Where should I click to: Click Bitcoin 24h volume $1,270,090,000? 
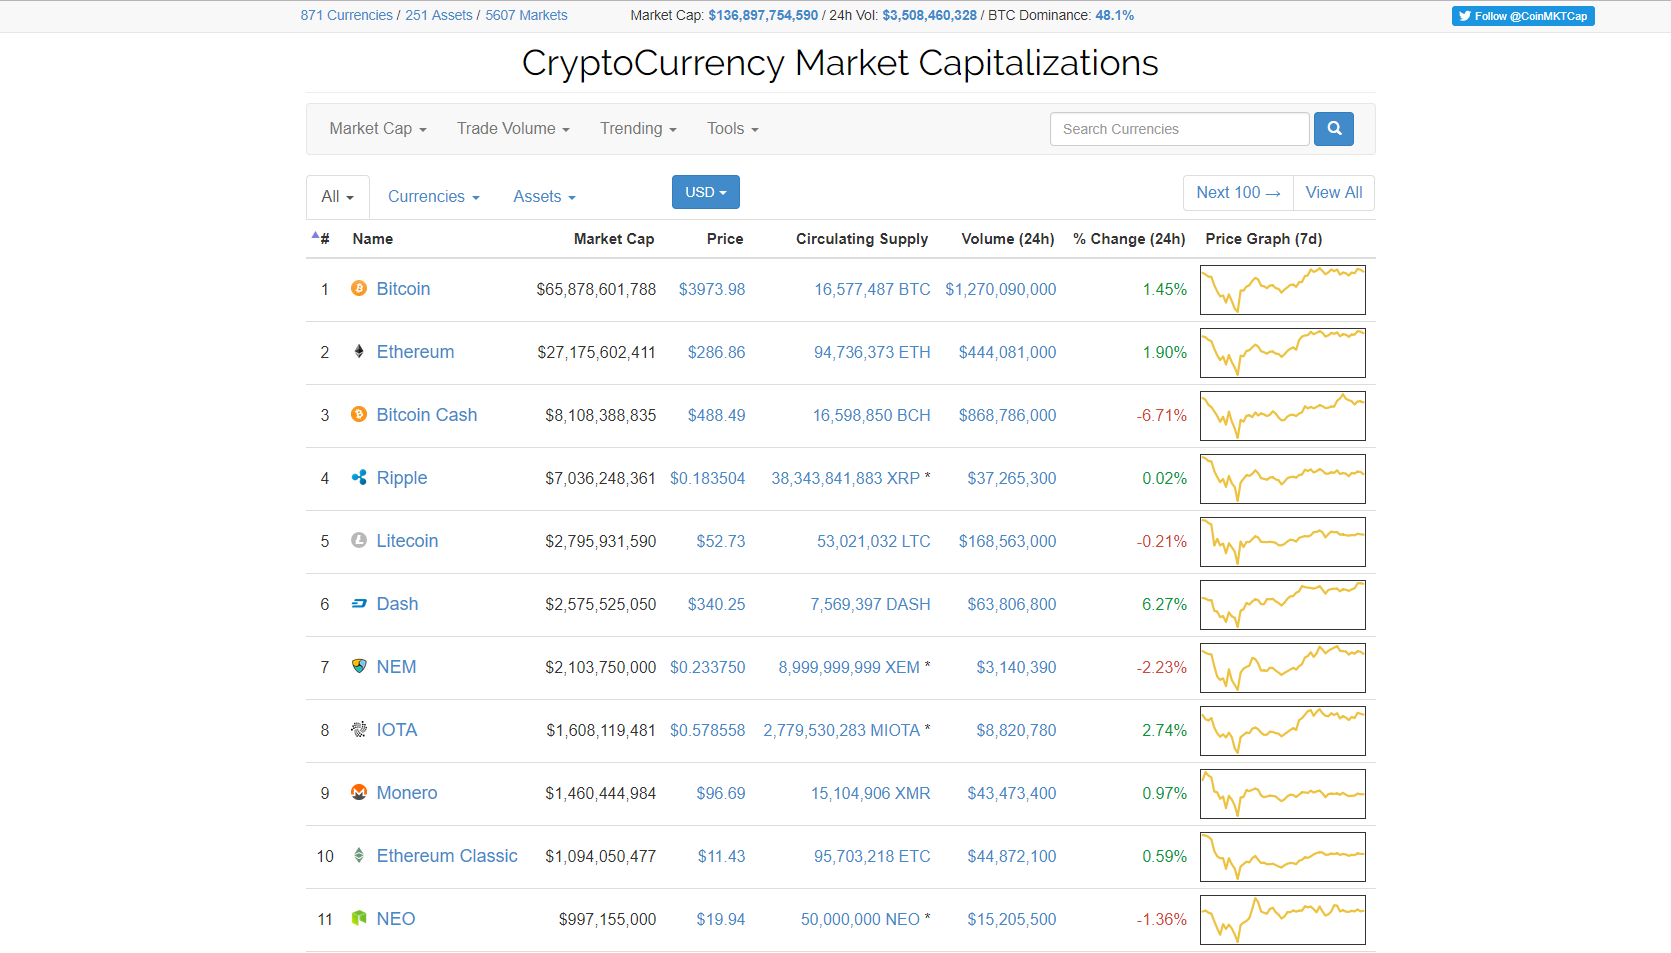point(1001,290)
